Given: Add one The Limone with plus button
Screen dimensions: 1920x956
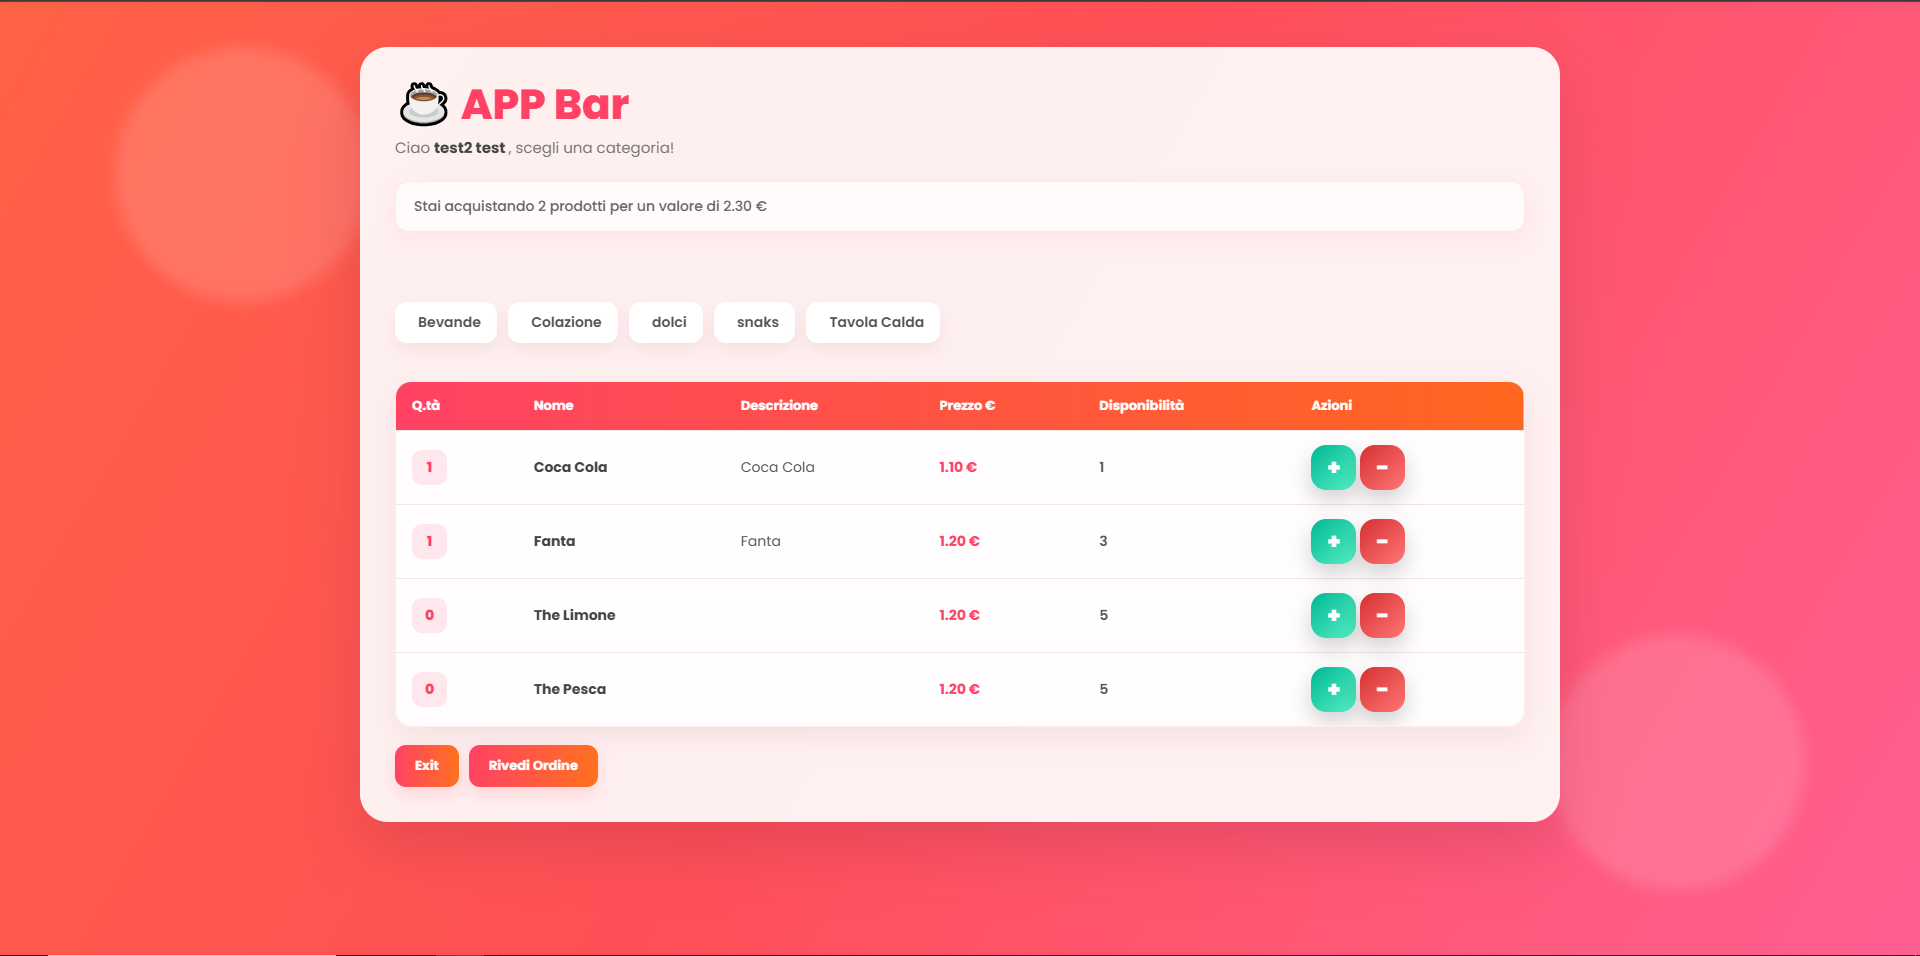Looking at the screenshot, I should [x=1333, y=615].
